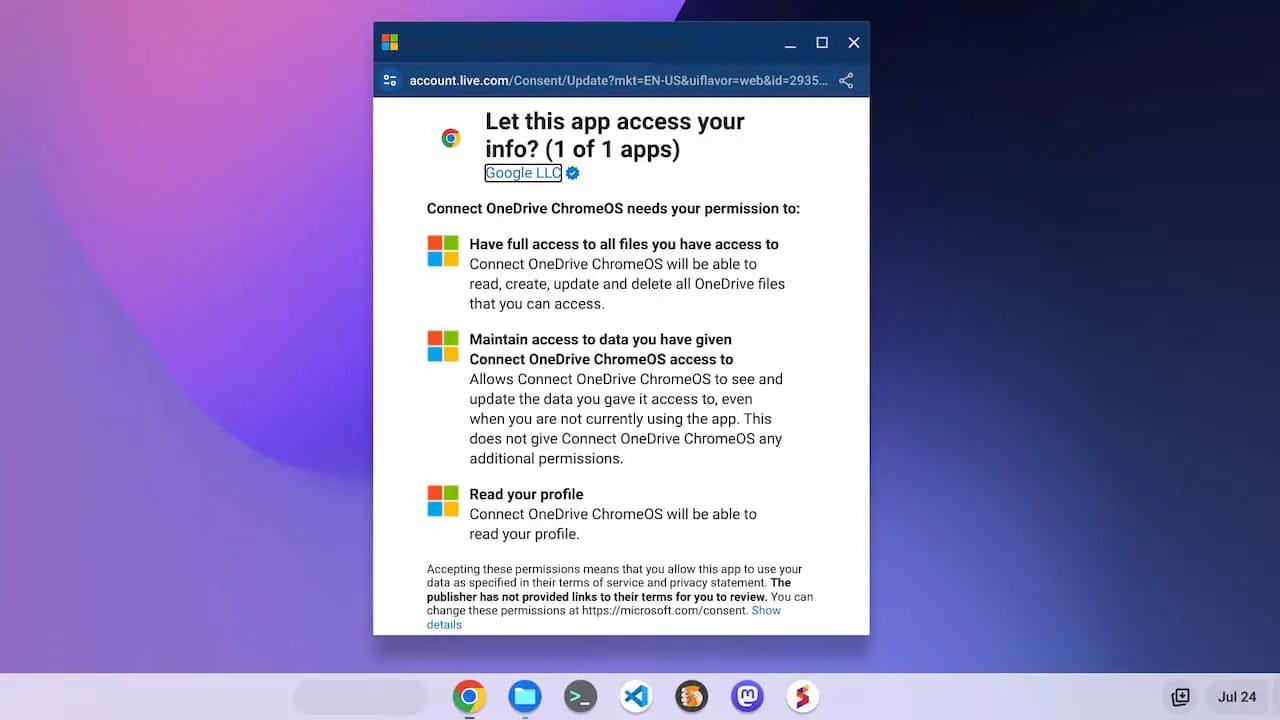The width and height of the screenshot is (1280, 720).
Task: Click the verified publisher badge beside Google LLC
Action: [x=573, y=173]
